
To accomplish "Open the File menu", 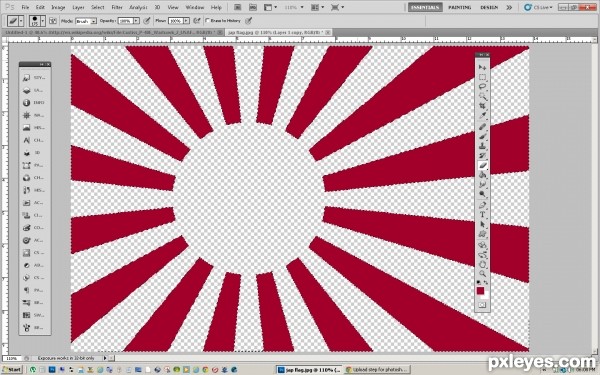I will (25, 7).
